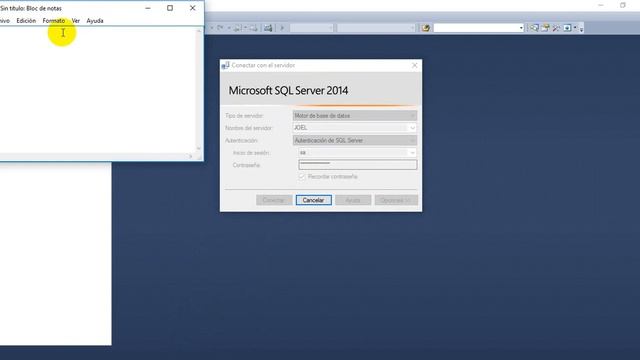Click the magnifier icon right of search box
Screen dimensions: 640x360
click(x=534, y=28)
